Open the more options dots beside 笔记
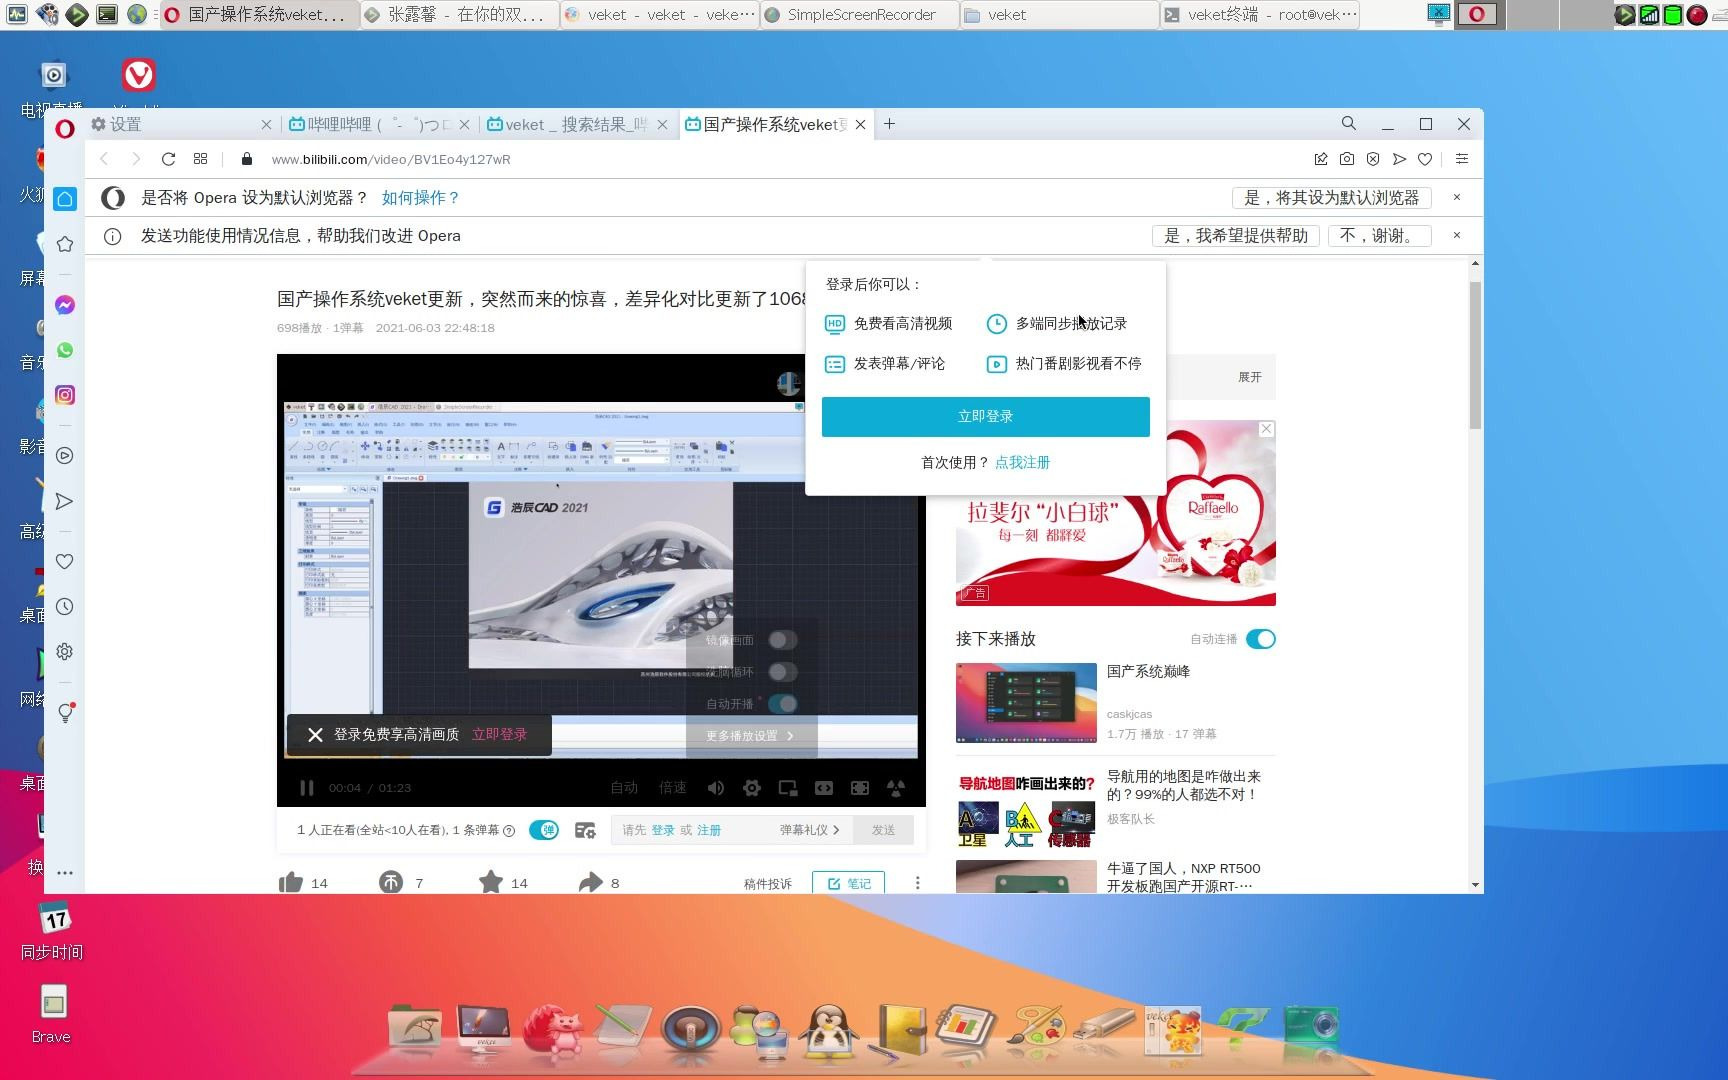Screen dimensions: 1728x1080 pos(917,883)
